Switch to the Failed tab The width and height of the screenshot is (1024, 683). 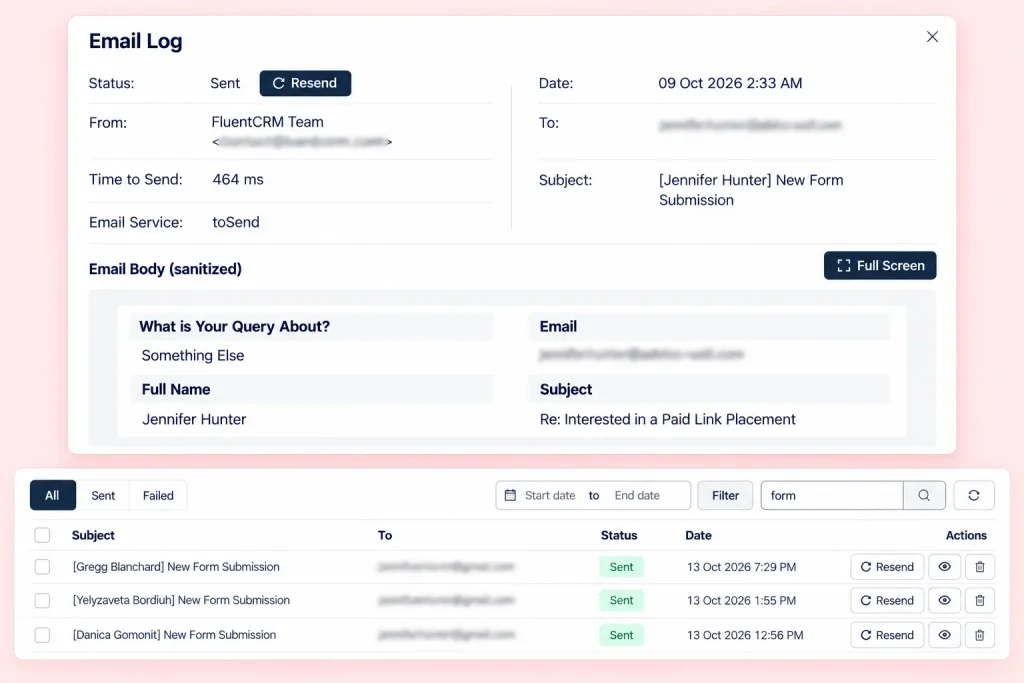(158, 496)
